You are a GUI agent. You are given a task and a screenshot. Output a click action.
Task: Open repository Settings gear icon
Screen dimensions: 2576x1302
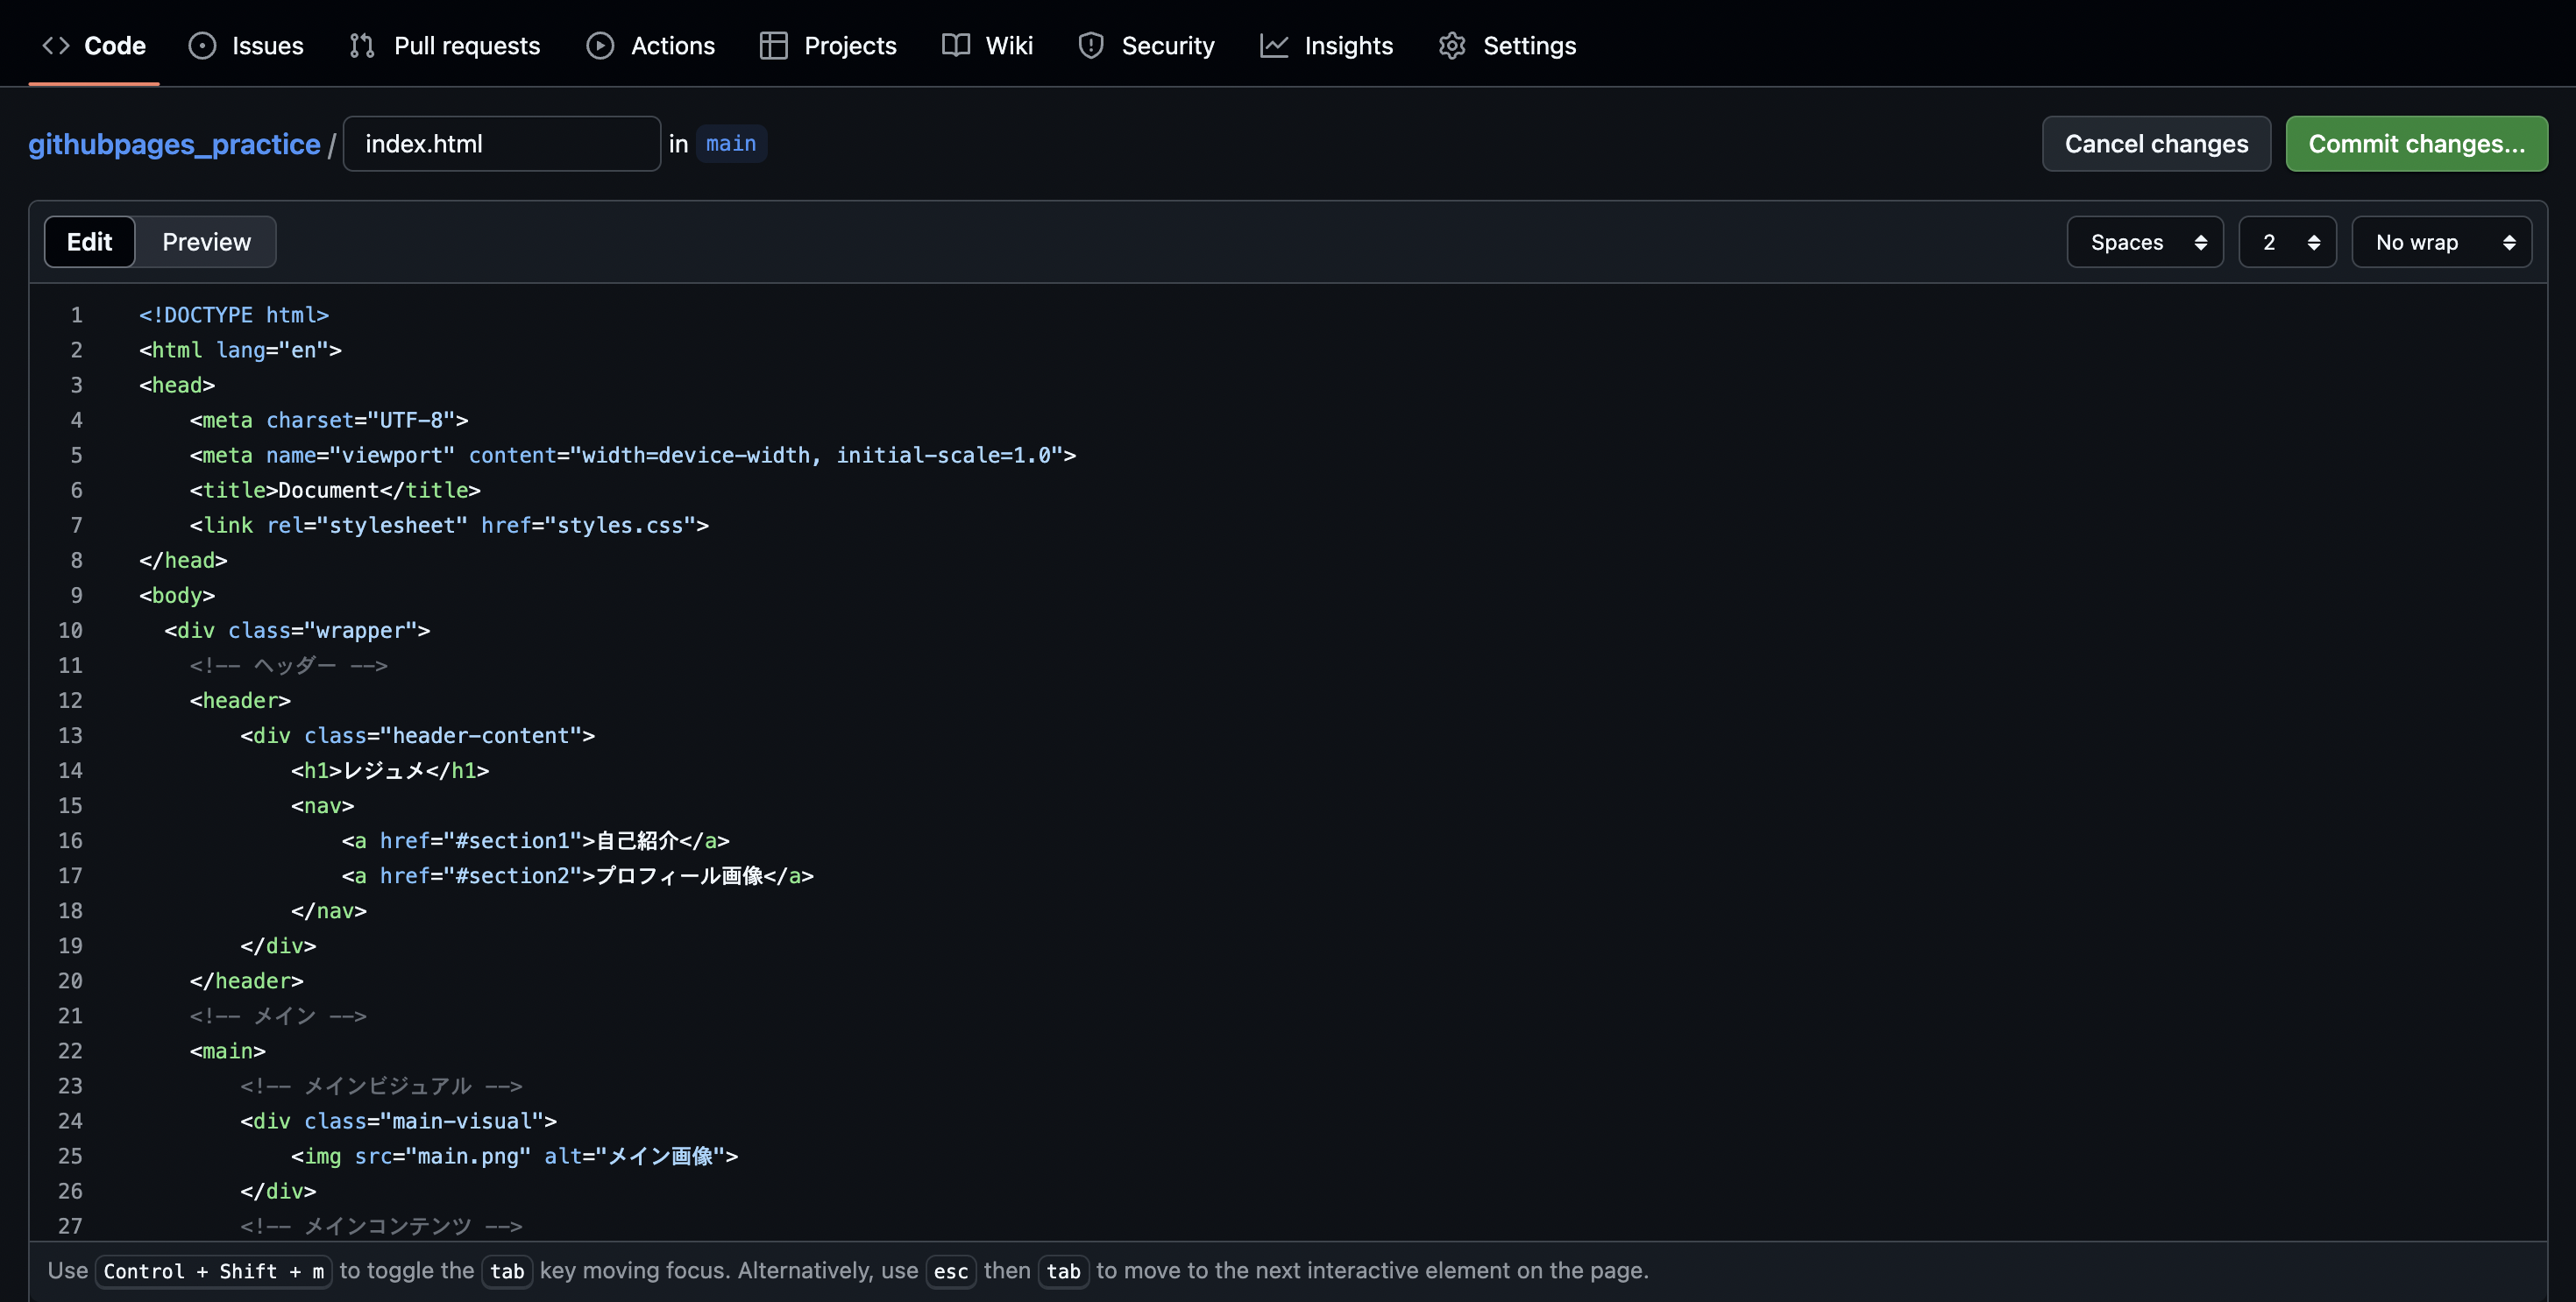tap(1452, 45)
